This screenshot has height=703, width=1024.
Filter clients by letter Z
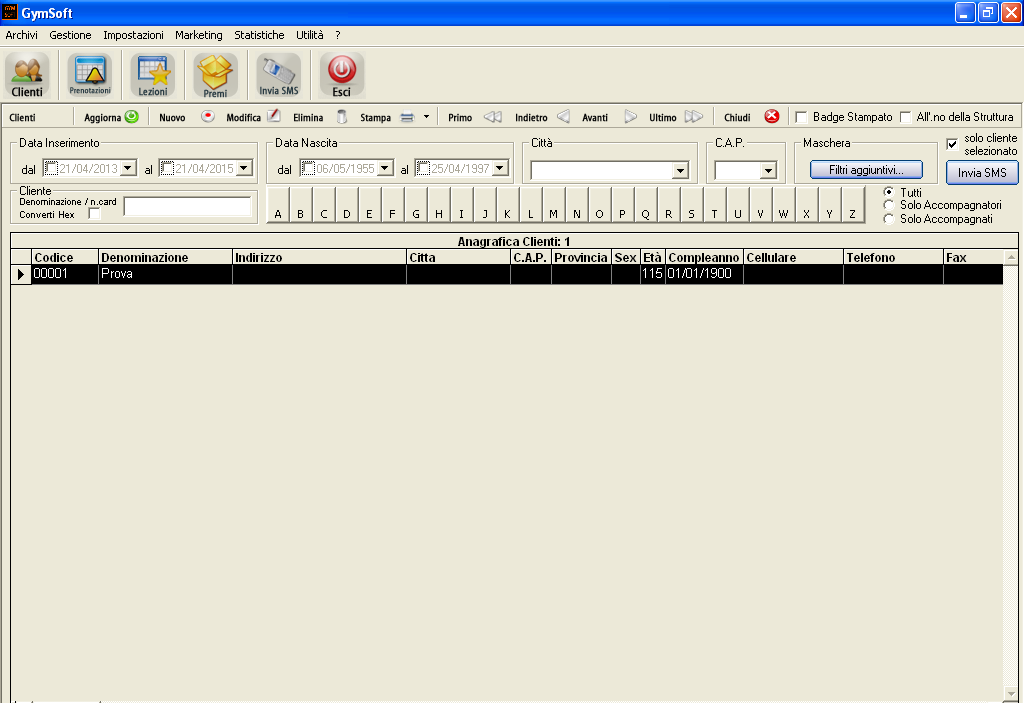[852, 205]
